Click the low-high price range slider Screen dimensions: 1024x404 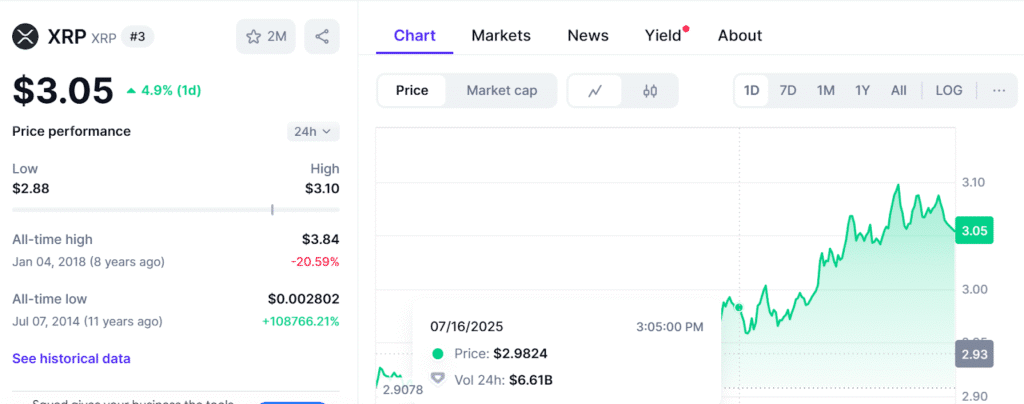(175, 210)
